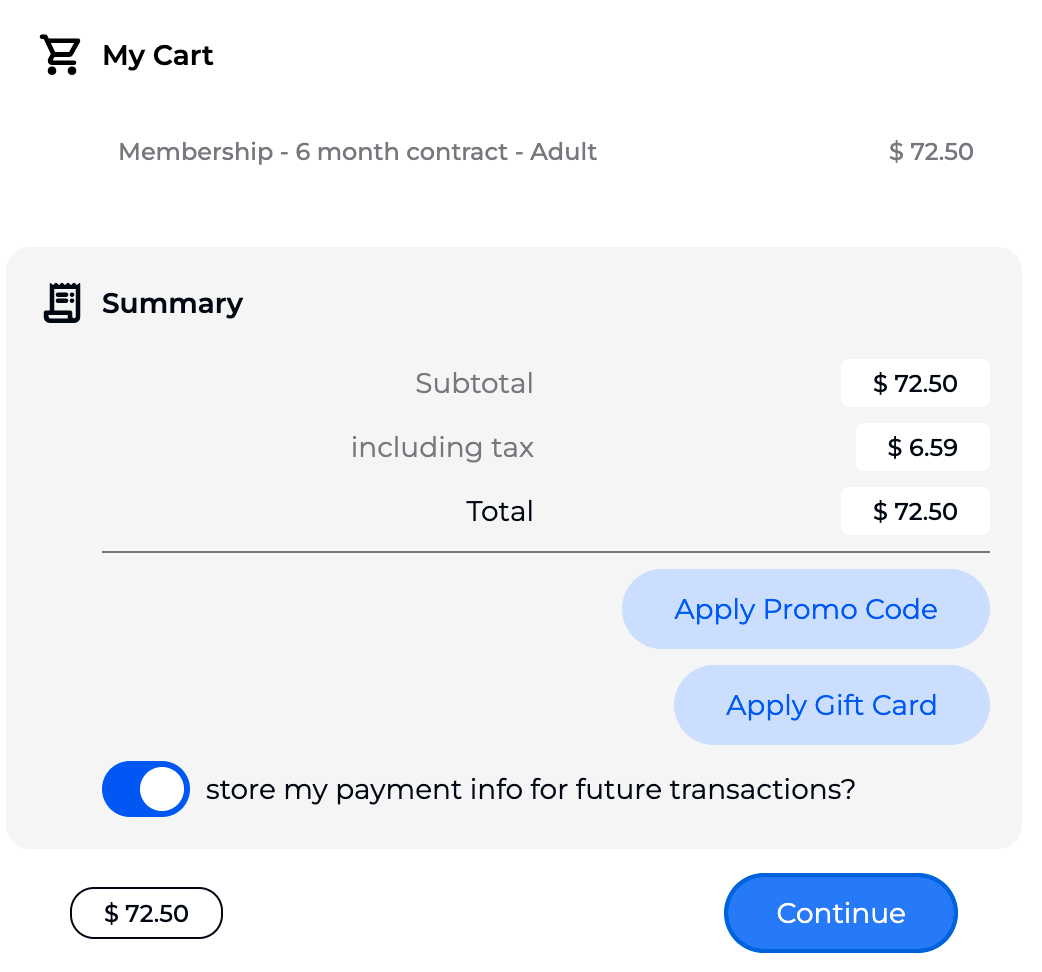1042x972 pixels.
Task: Click the store my payment info label
Action: click(x=530, y=790)
